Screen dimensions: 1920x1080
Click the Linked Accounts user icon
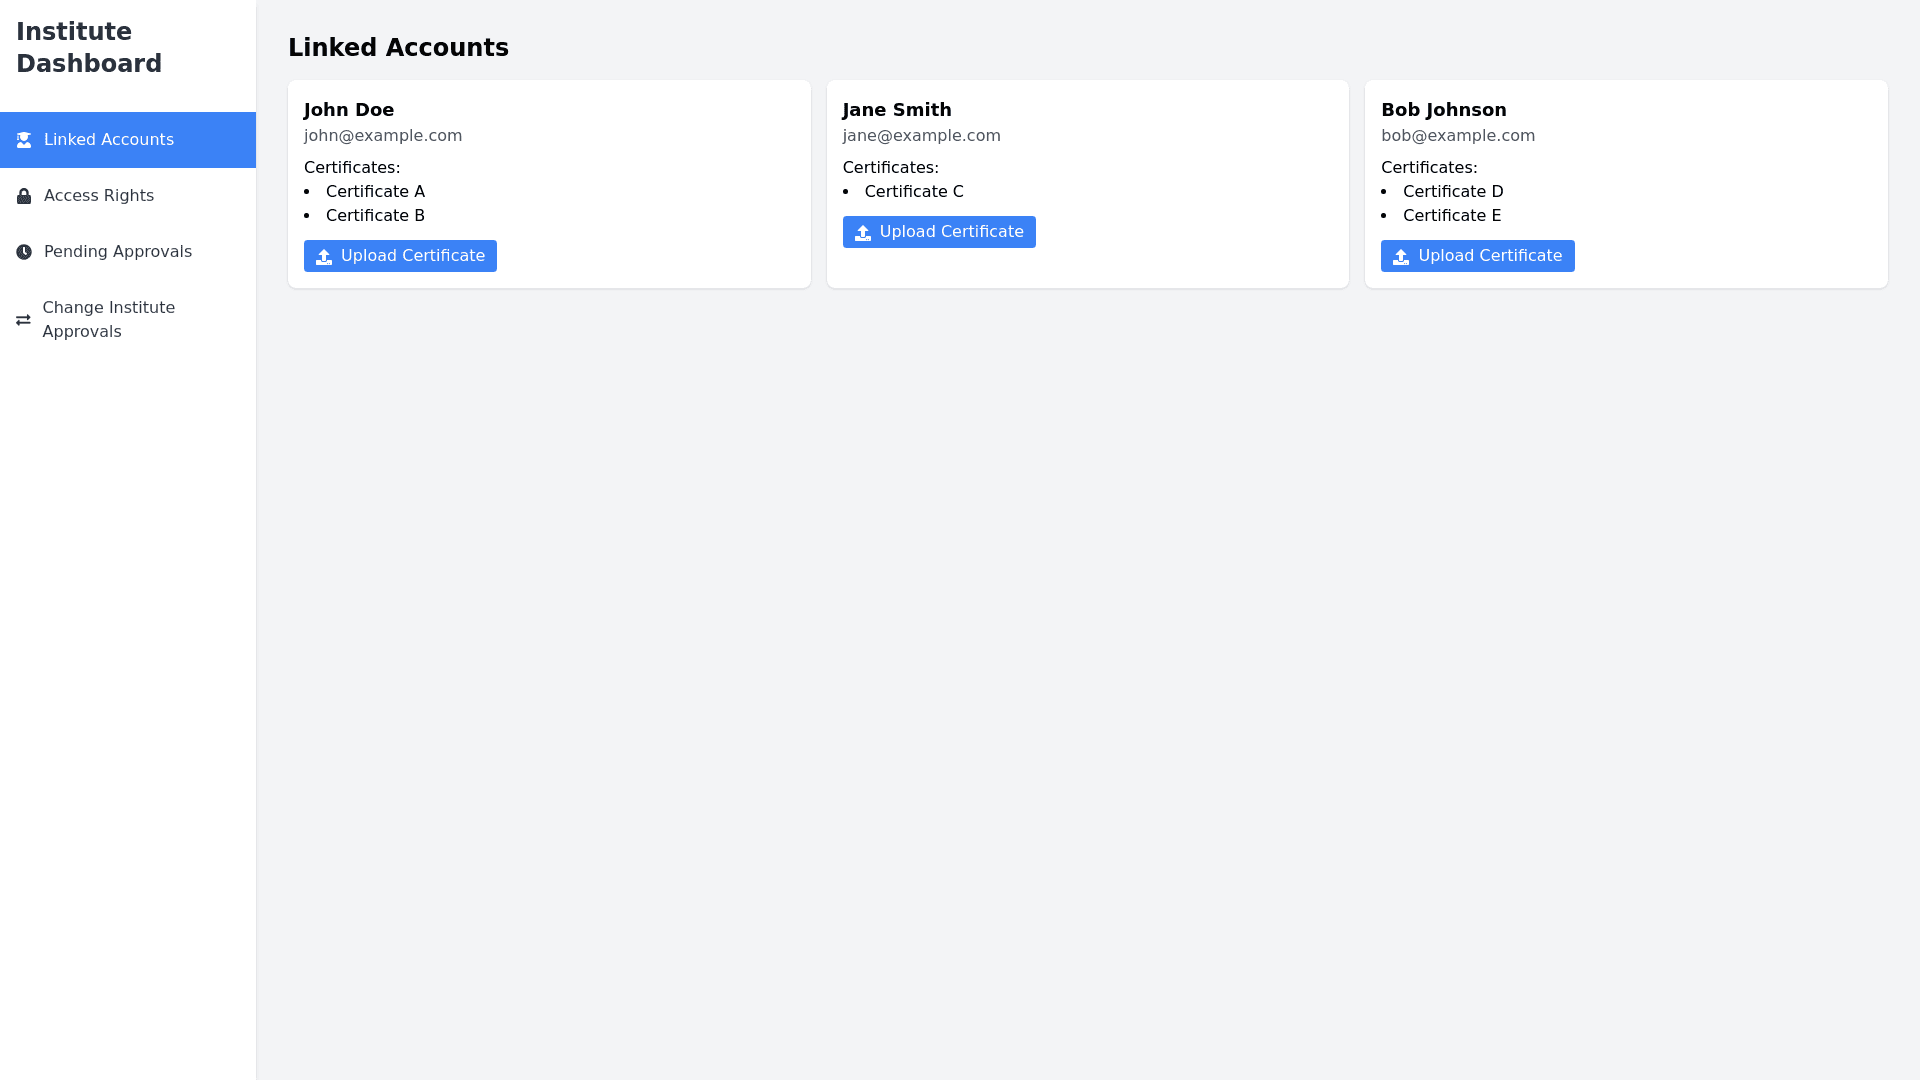coord(24,140)
